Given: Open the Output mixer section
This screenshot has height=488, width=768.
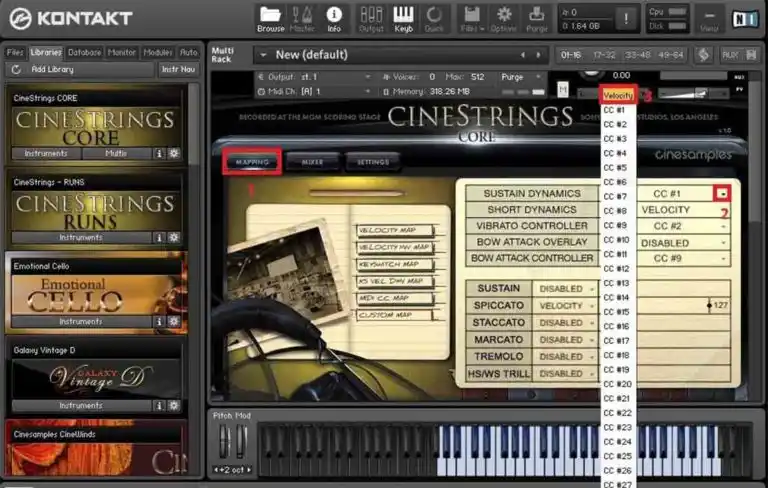Looking at the screenshot, I should [x=371, y=19].
